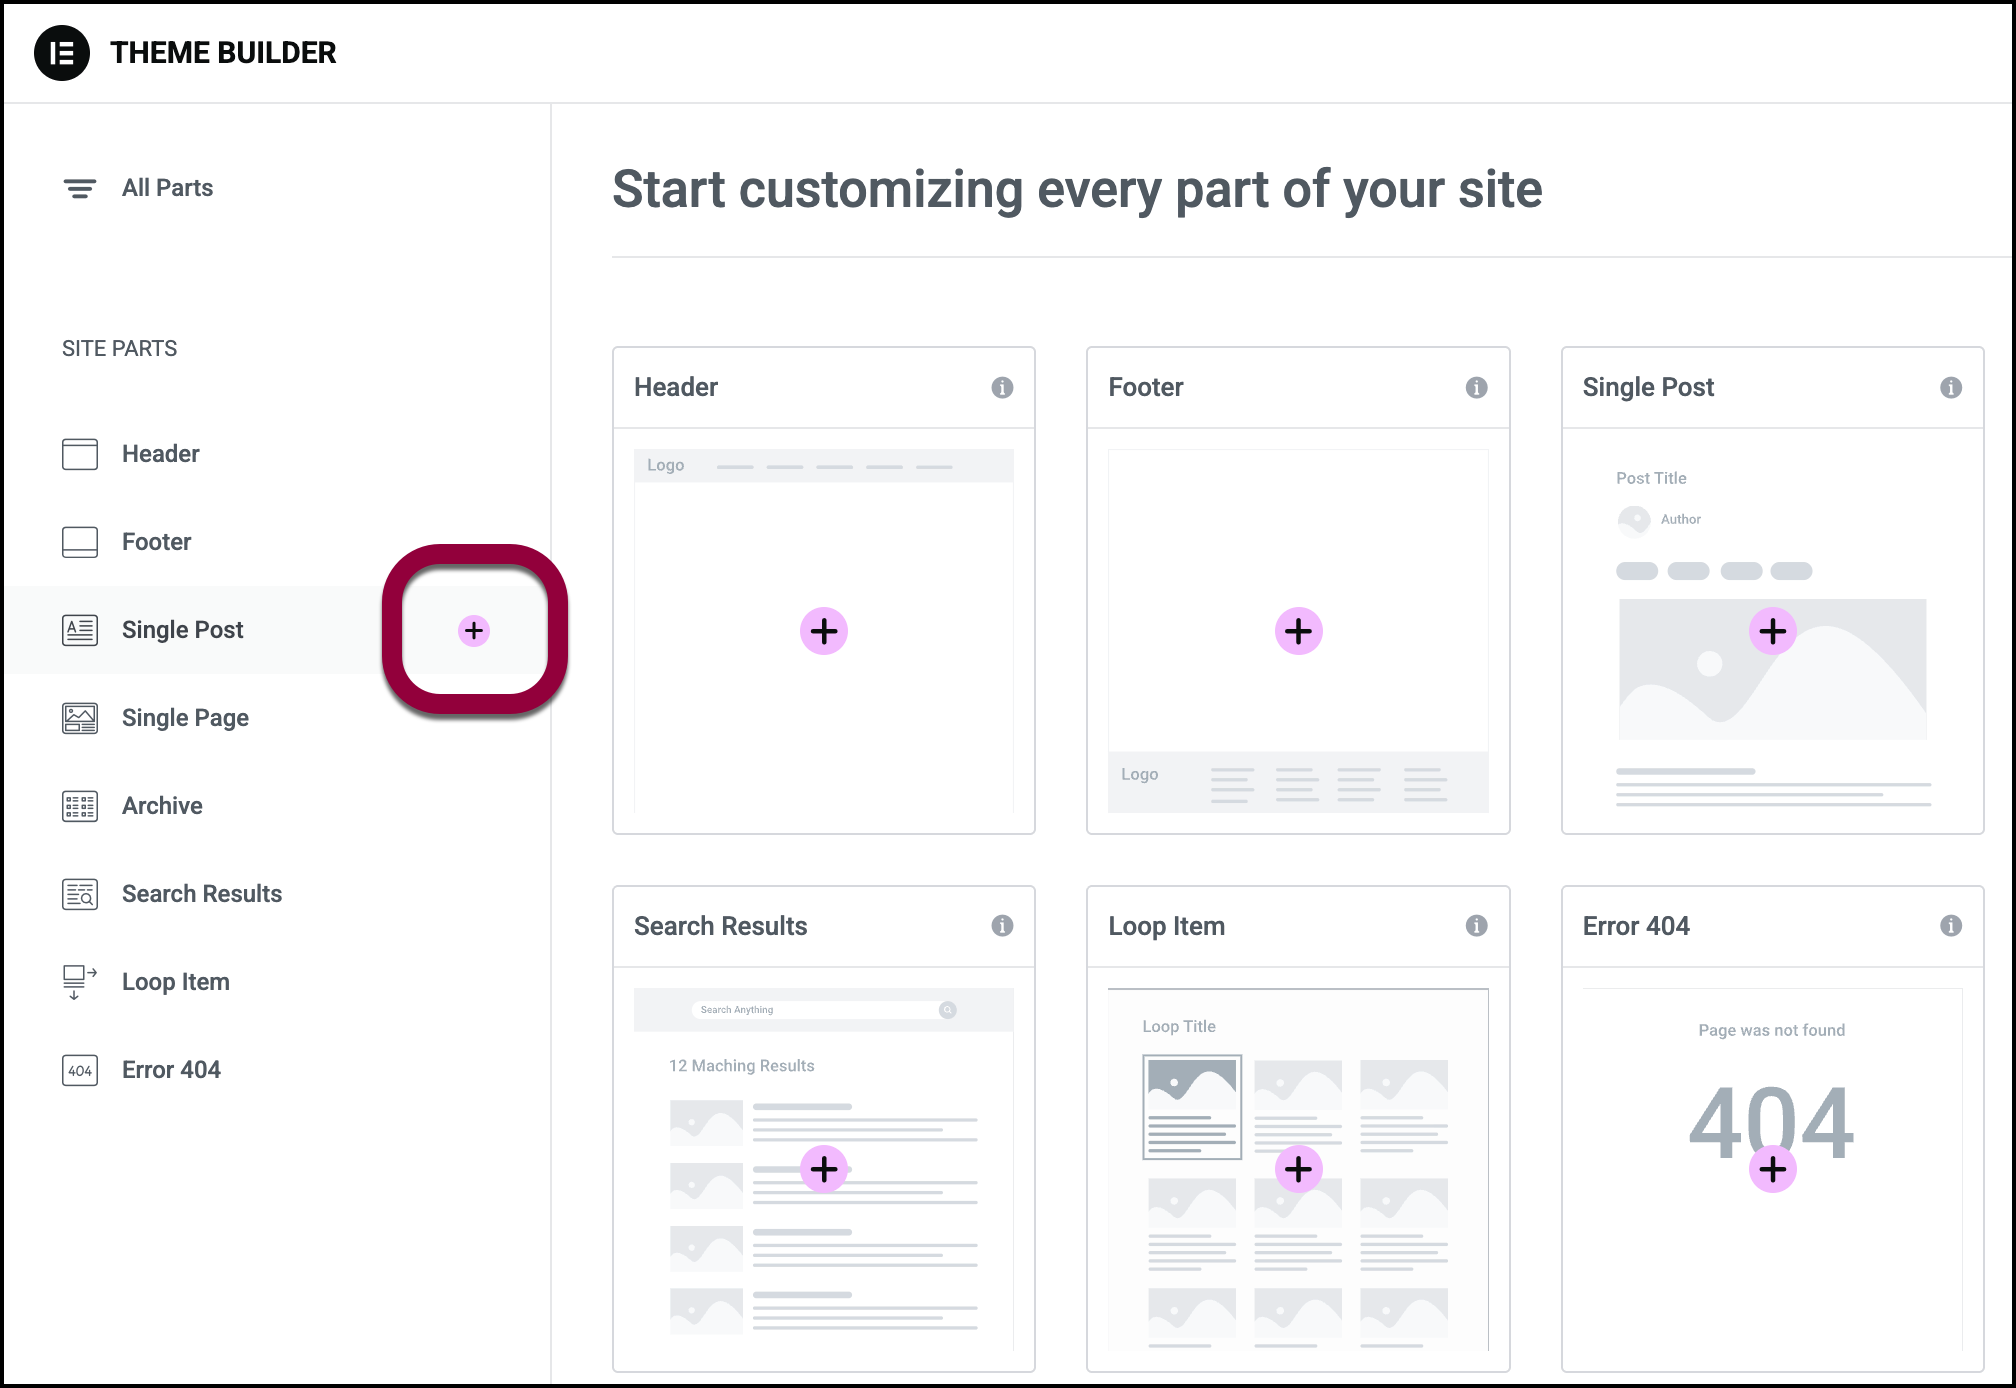The width and height of the screenshot is (2016, 1388).
Task: Open info icon on Header card
Action: click(1002, 388)
